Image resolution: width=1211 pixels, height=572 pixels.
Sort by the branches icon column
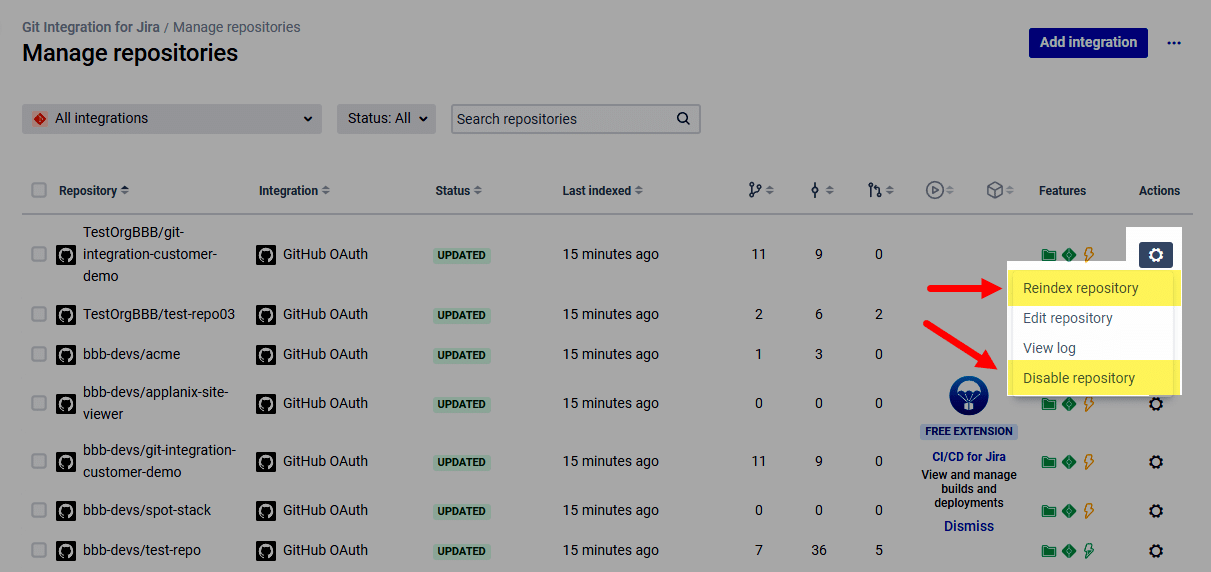tap(760, 190)
